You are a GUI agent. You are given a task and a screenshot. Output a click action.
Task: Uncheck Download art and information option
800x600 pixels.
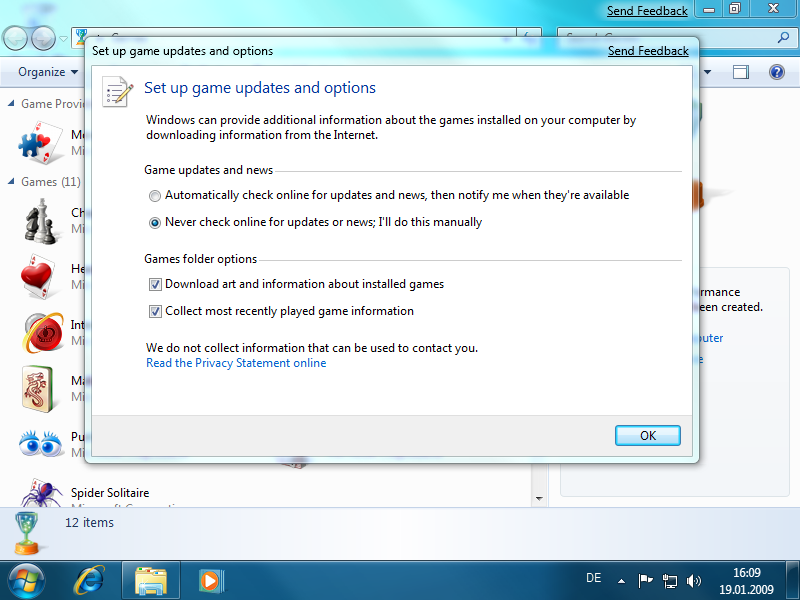[x=155, y=285]
